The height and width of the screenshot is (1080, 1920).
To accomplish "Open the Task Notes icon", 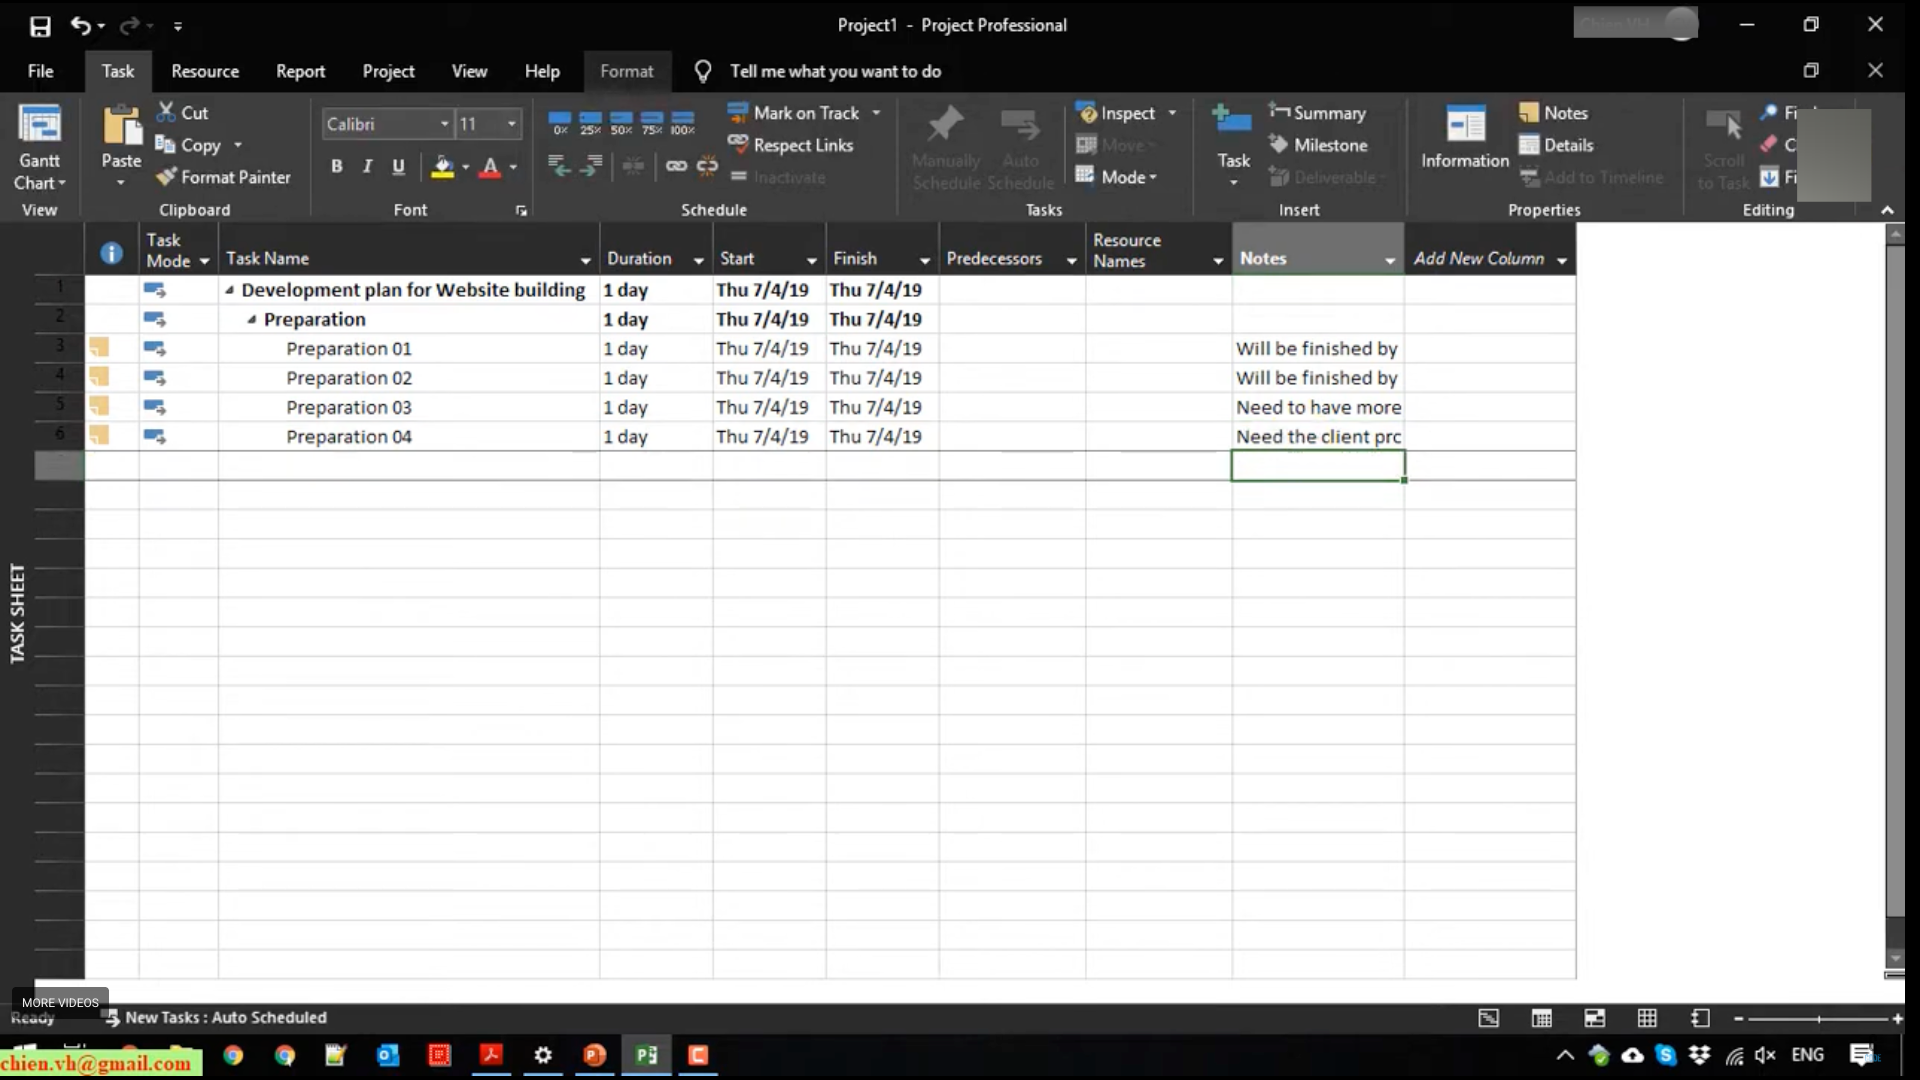I will pyautogui.click(x=1529, y=113).
